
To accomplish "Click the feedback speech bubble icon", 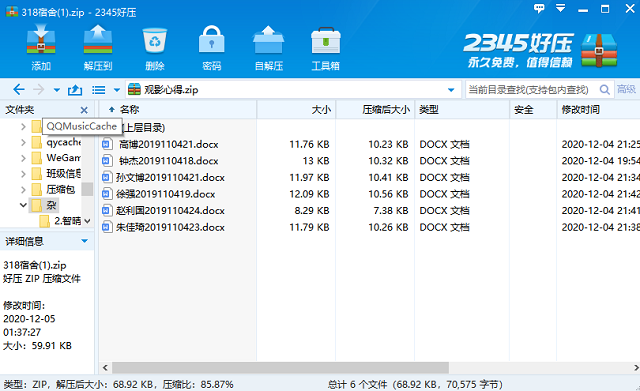I will (x=539, y=8).
